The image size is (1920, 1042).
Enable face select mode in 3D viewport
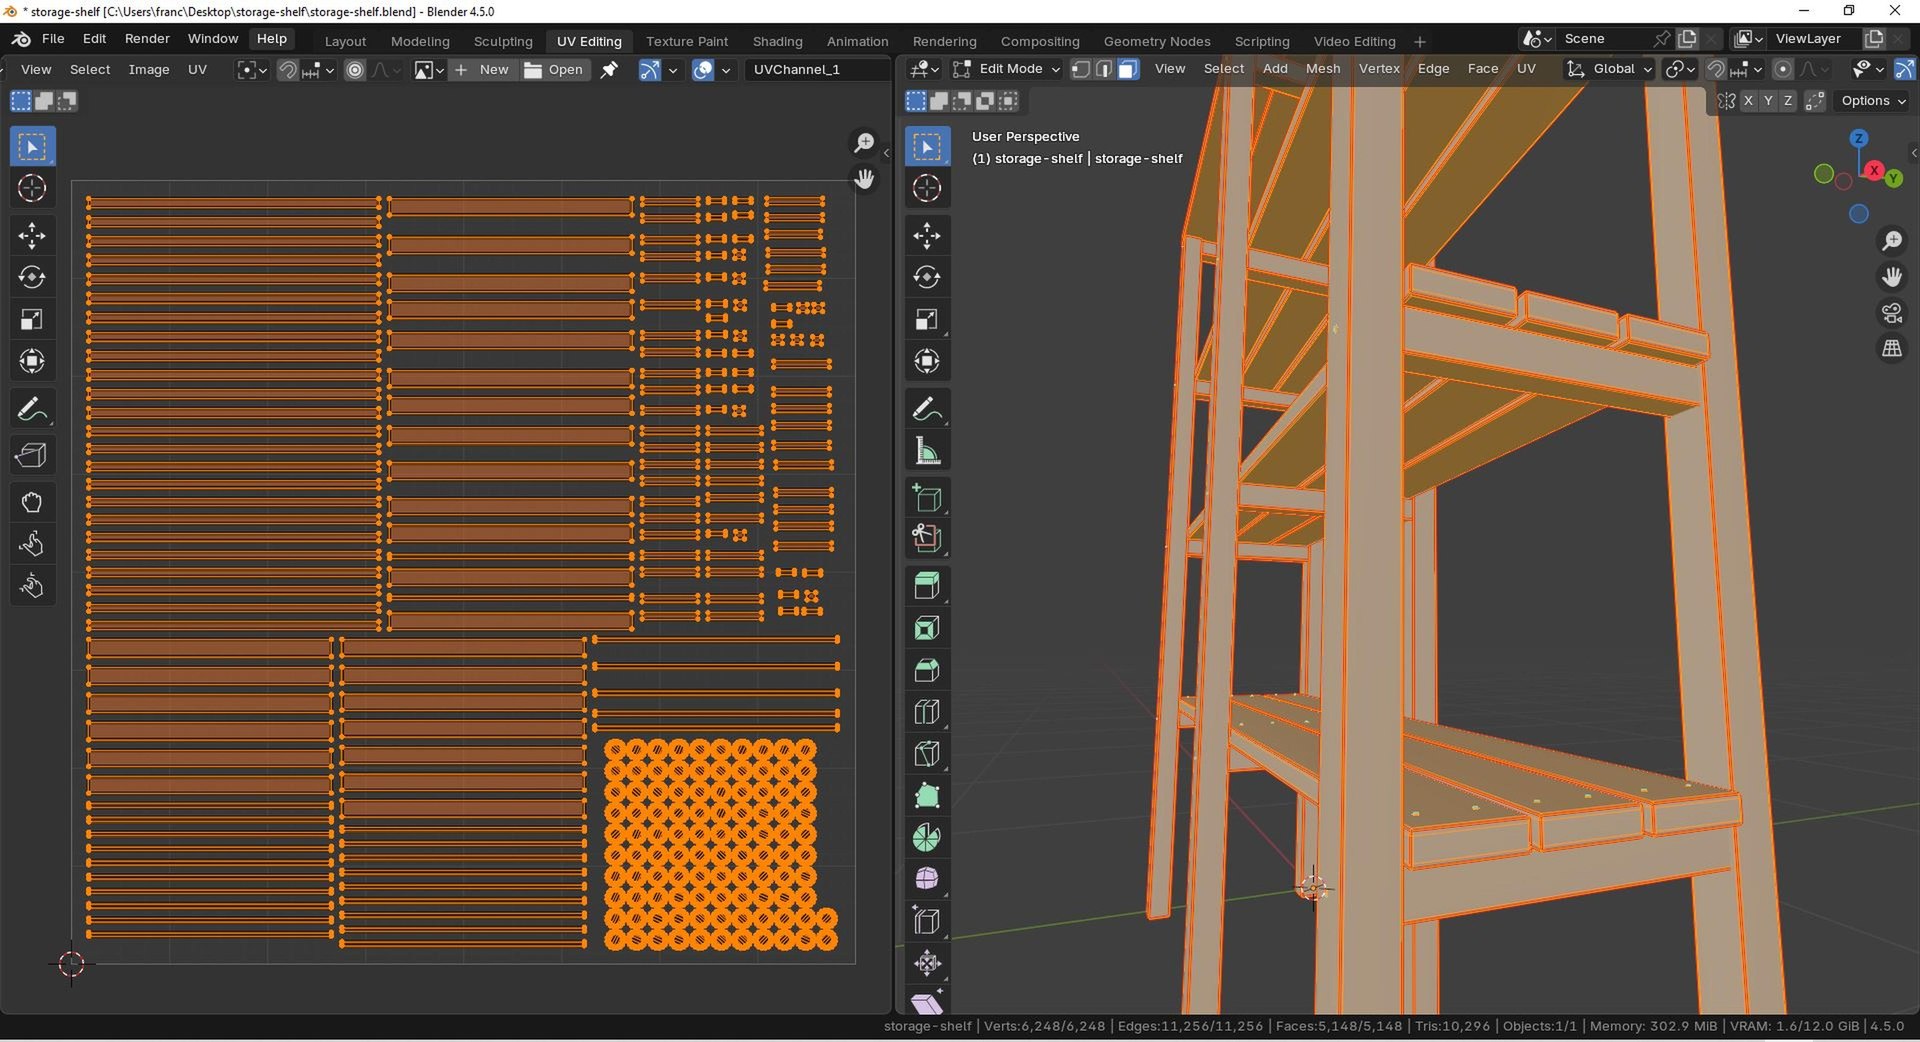[x=1128, y=69]
